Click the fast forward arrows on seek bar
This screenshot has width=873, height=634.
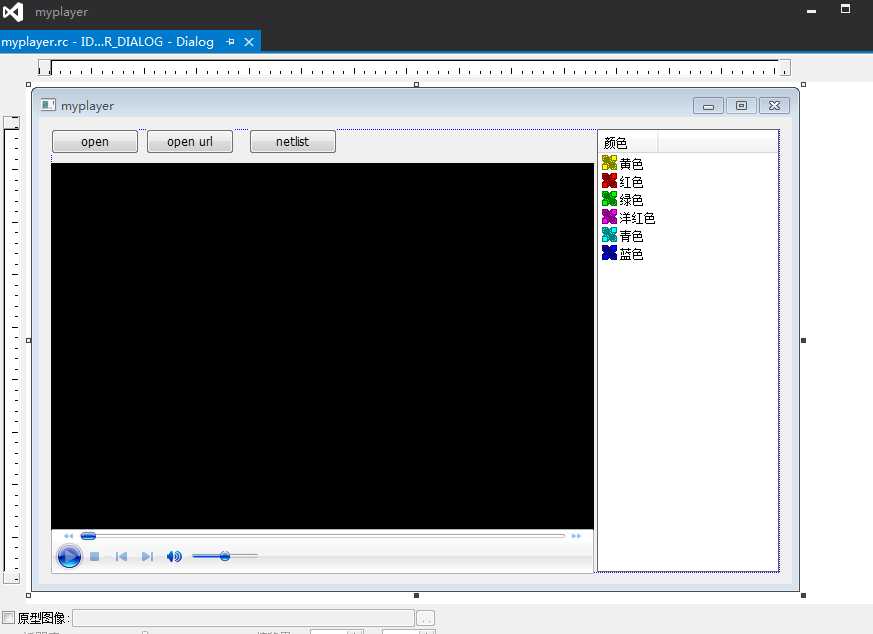(576, 535)
